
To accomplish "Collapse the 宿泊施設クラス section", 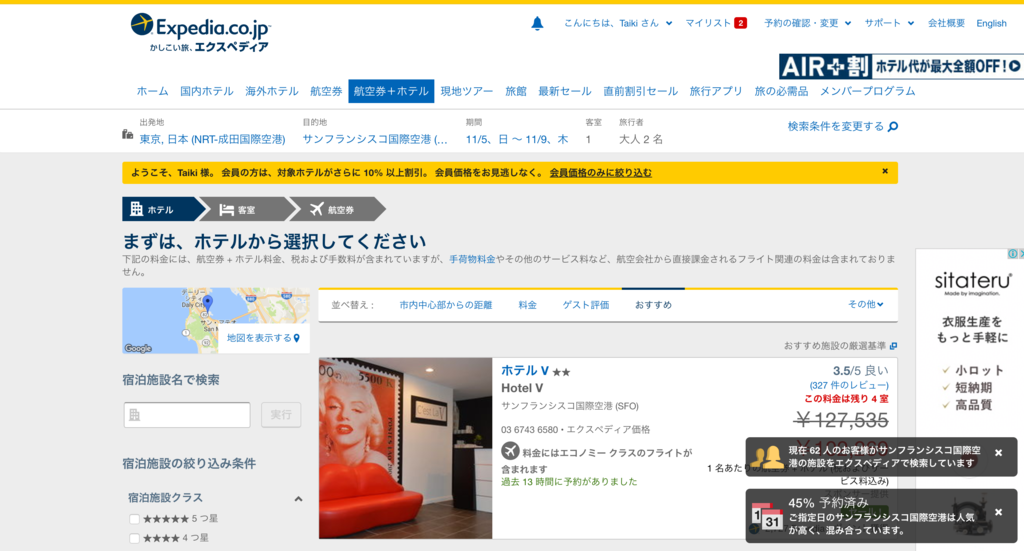I will click(x=298, y=499).
